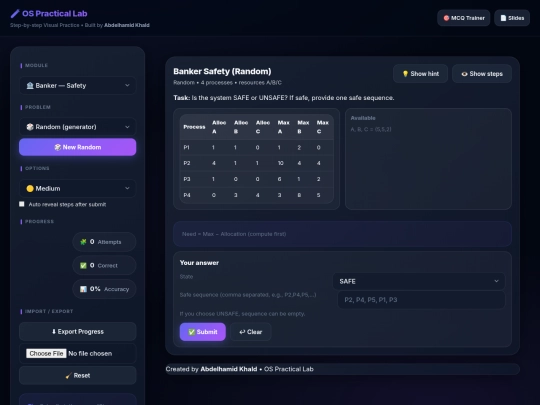This screenshot has width=540, height=405.
Task: Click Abdelhamid Khald name in footer
Action: [x=229, y=369]
